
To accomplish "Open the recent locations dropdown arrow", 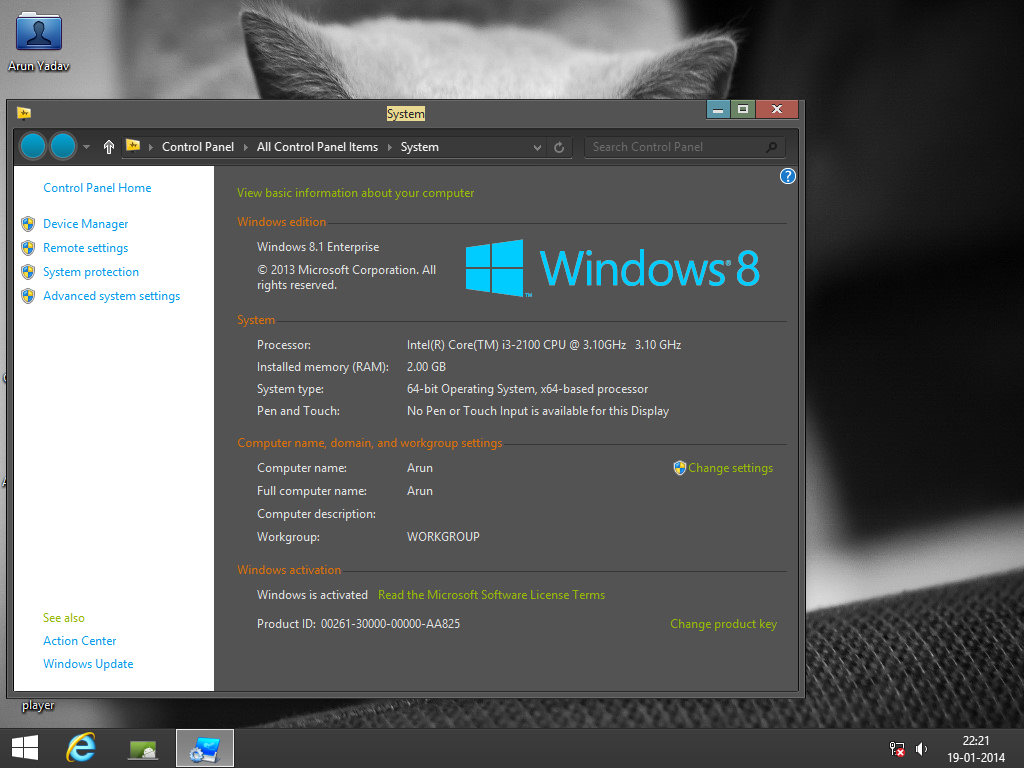I will (x=86, y=147).
